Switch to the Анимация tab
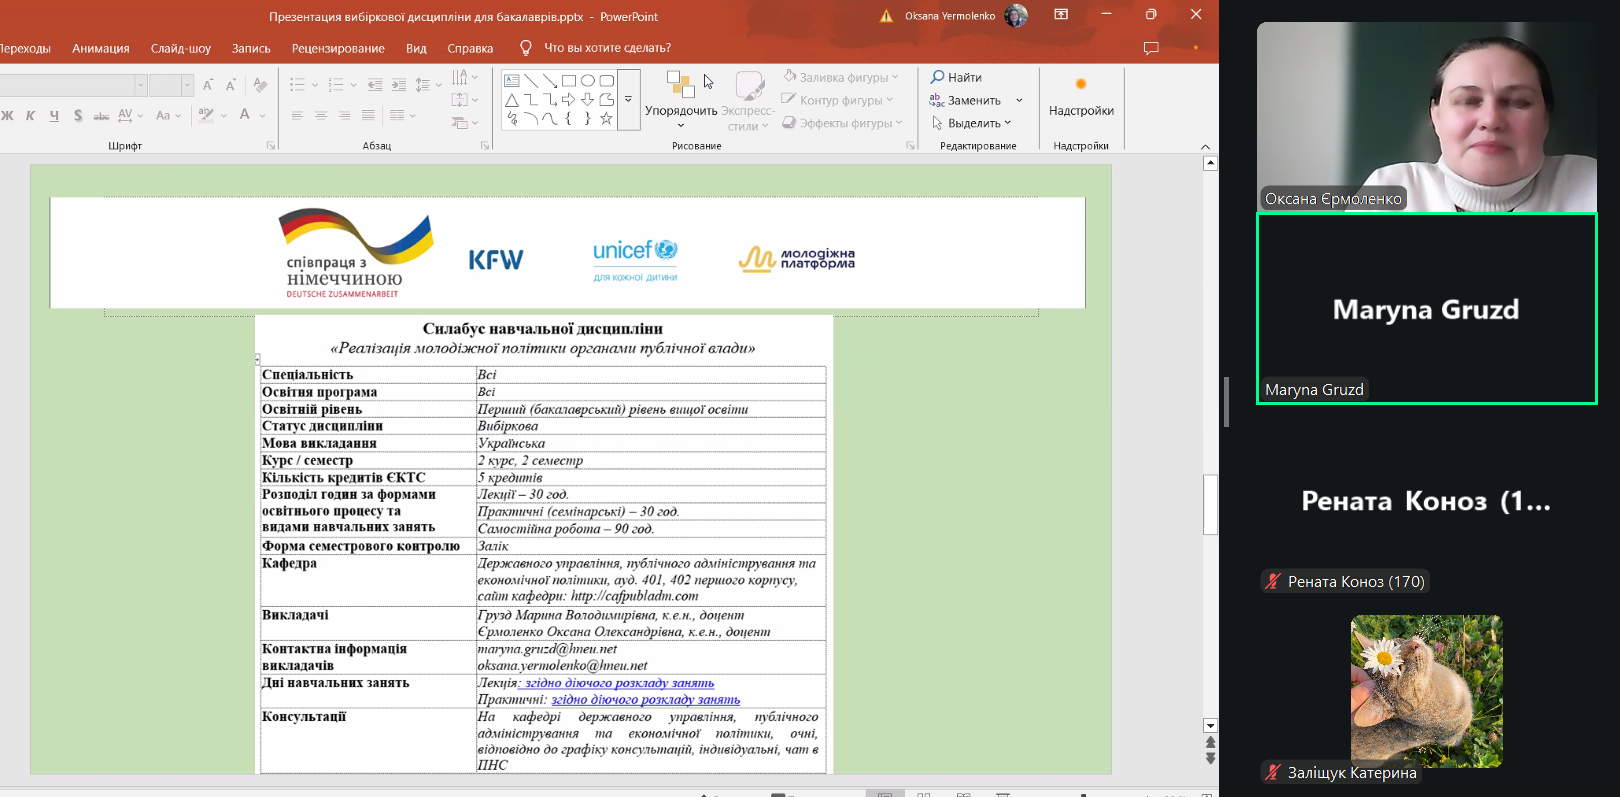 pos(100,48)
